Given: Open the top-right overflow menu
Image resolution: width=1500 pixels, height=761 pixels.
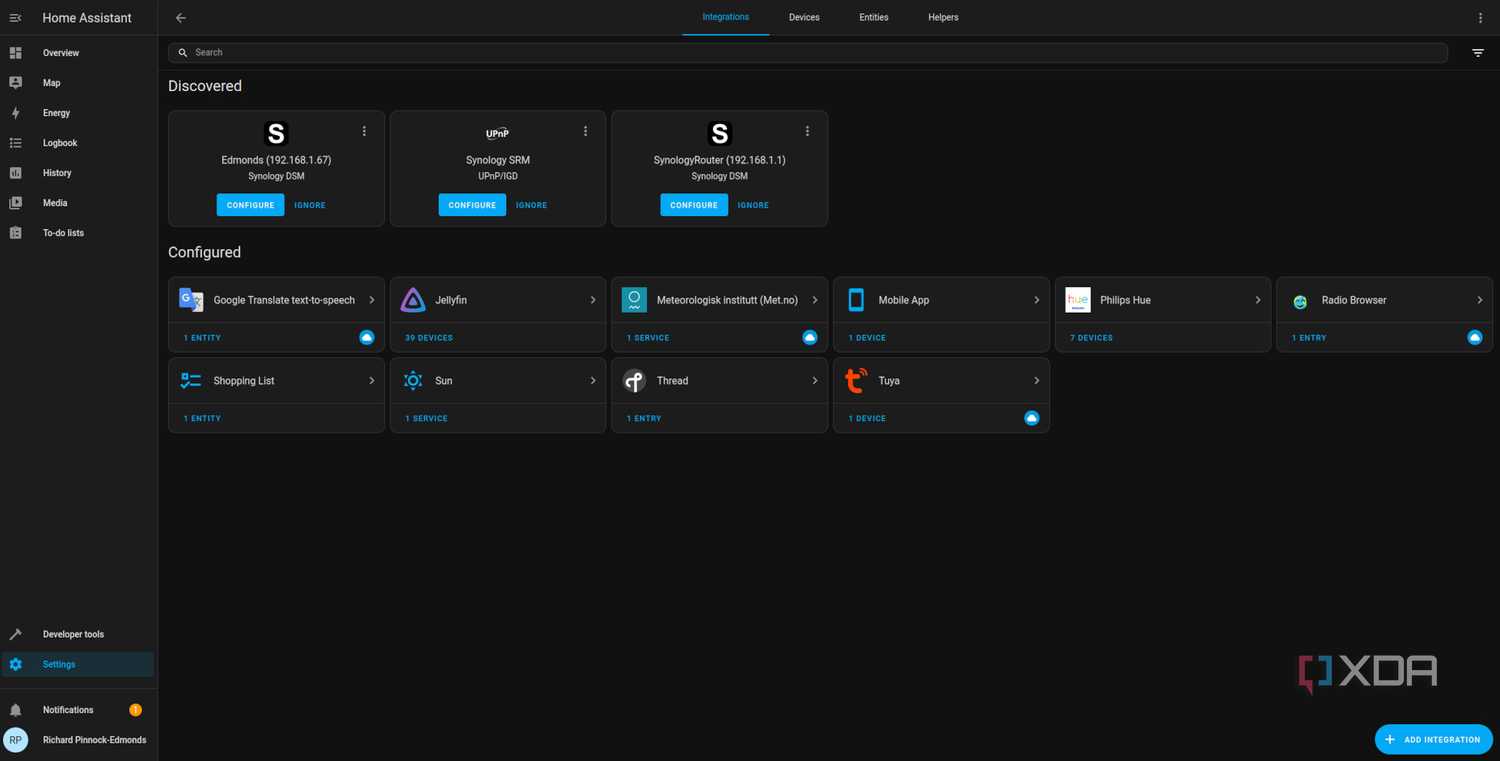Looking at the screenshot, I should pyautogui.click(x=1481, y=18).
